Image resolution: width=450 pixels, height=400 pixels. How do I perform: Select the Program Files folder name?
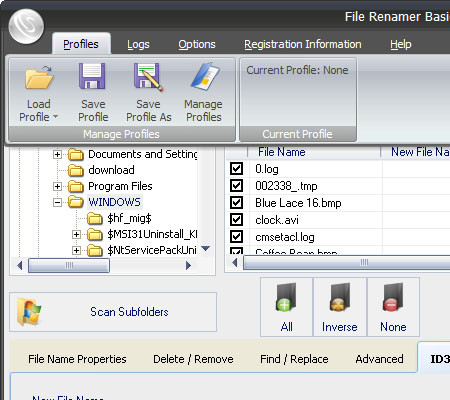tap(120, 186)
